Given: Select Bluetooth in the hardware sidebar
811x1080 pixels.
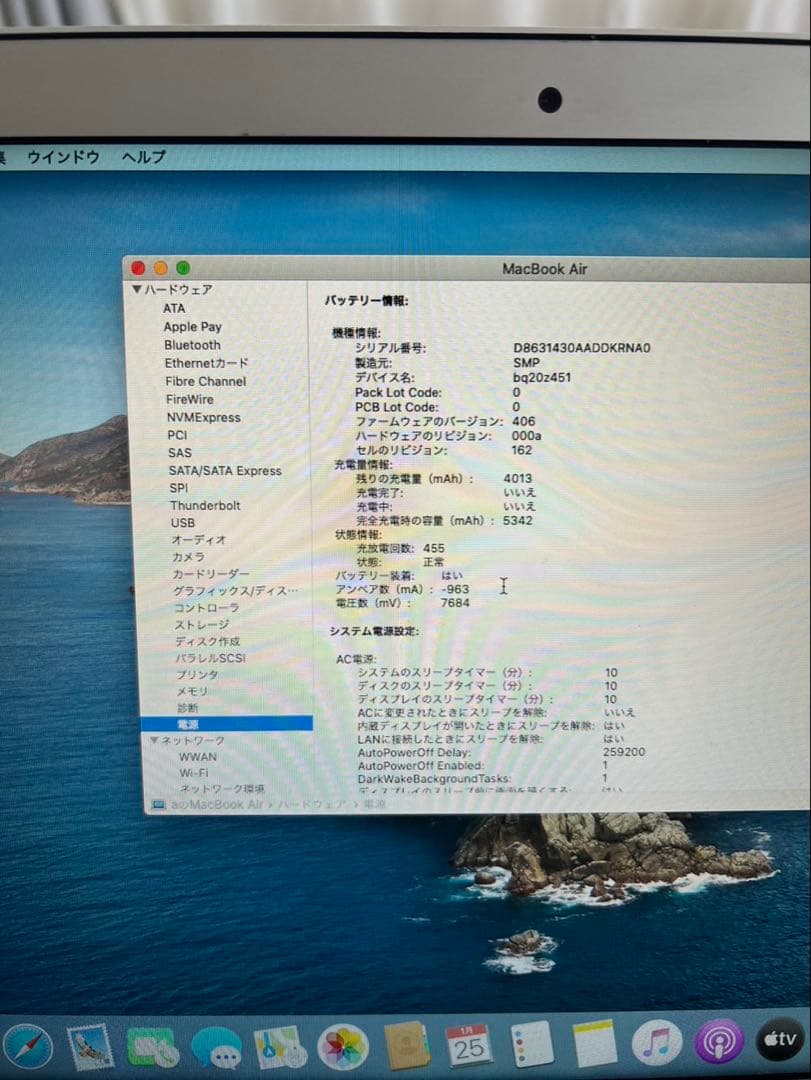Looking at the screenshot, I should click(x=192, y=345).
